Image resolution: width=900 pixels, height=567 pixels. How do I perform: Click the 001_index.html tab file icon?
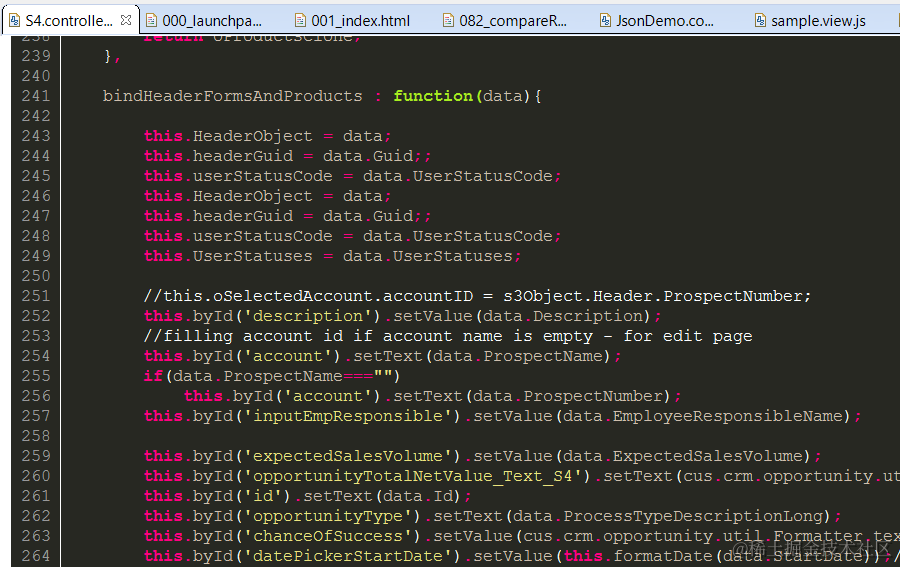click(300, 21)
